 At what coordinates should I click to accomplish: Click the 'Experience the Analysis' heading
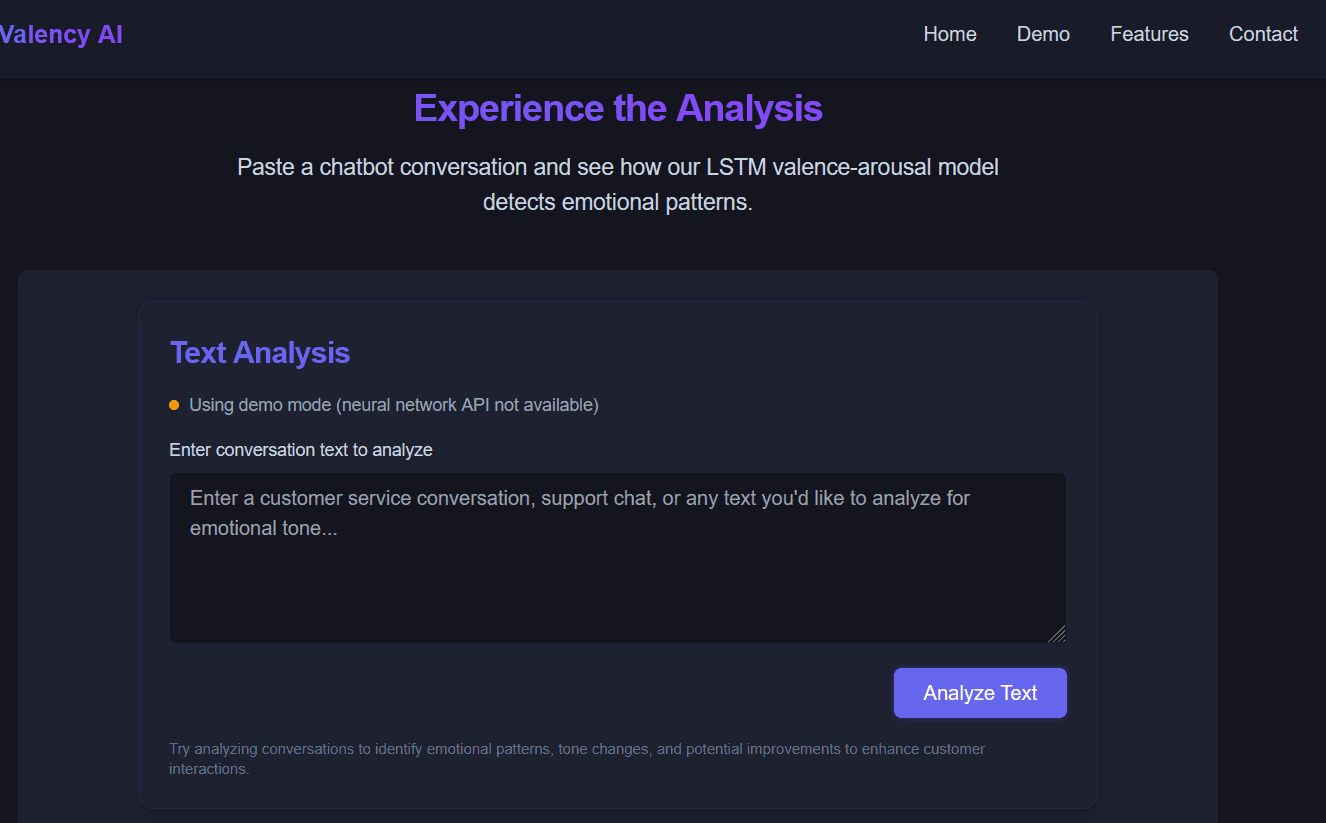(618, 108)
